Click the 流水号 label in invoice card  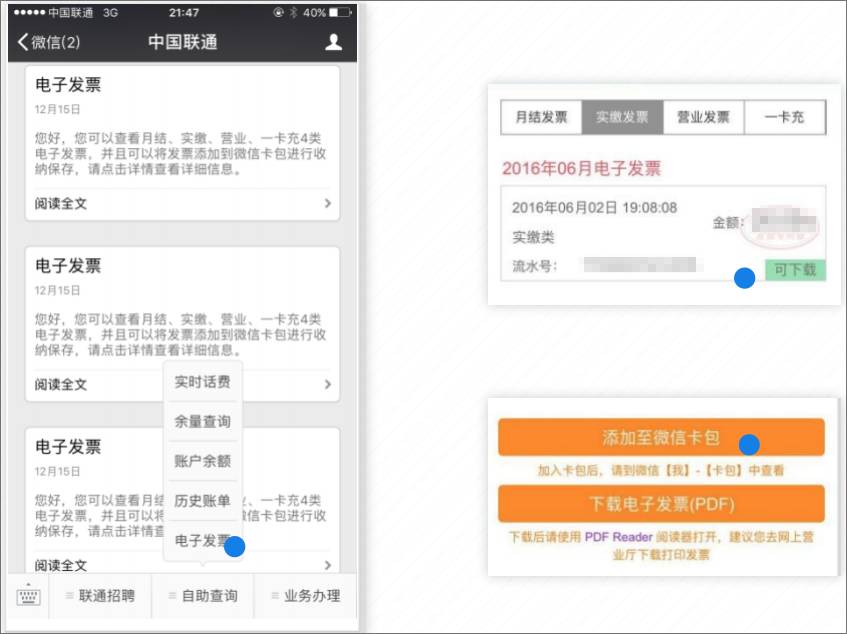534,266
